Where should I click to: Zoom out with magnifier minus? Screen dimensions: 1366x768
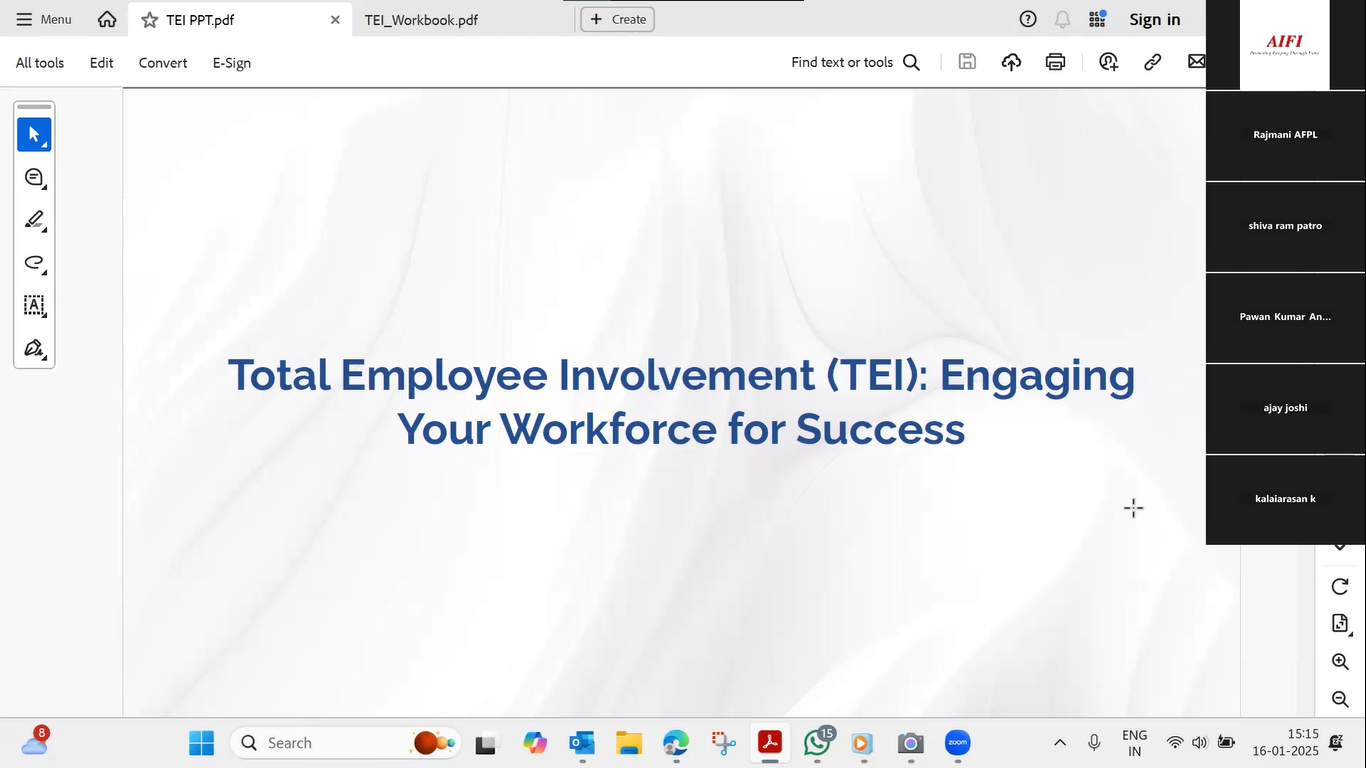[x=1340, y=699]
